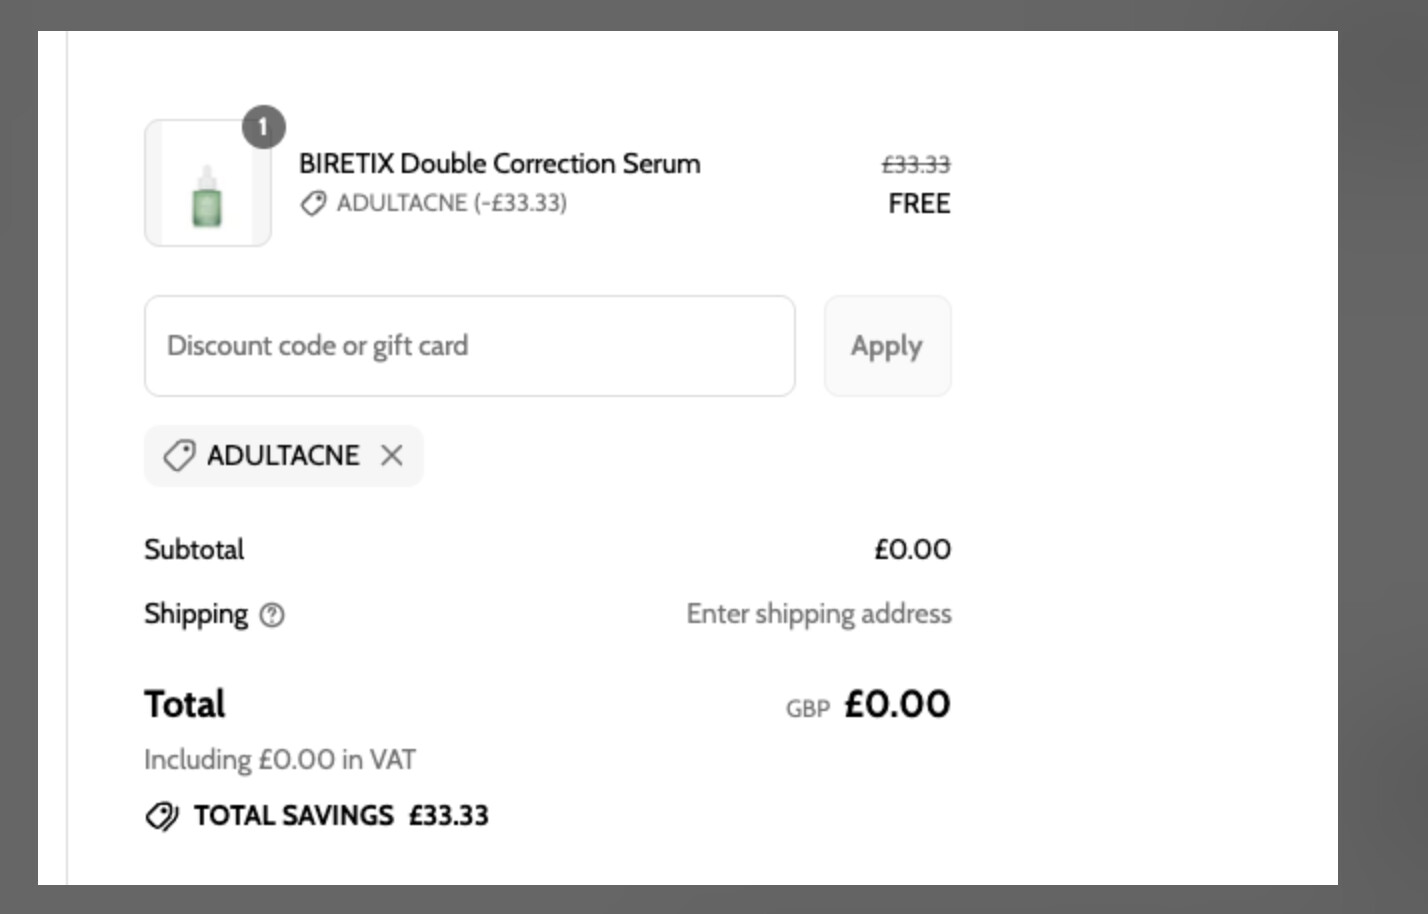Click the bold £0.00 total amount
The width and height of the screenshot is (1428, 914).
pos(897,704)
